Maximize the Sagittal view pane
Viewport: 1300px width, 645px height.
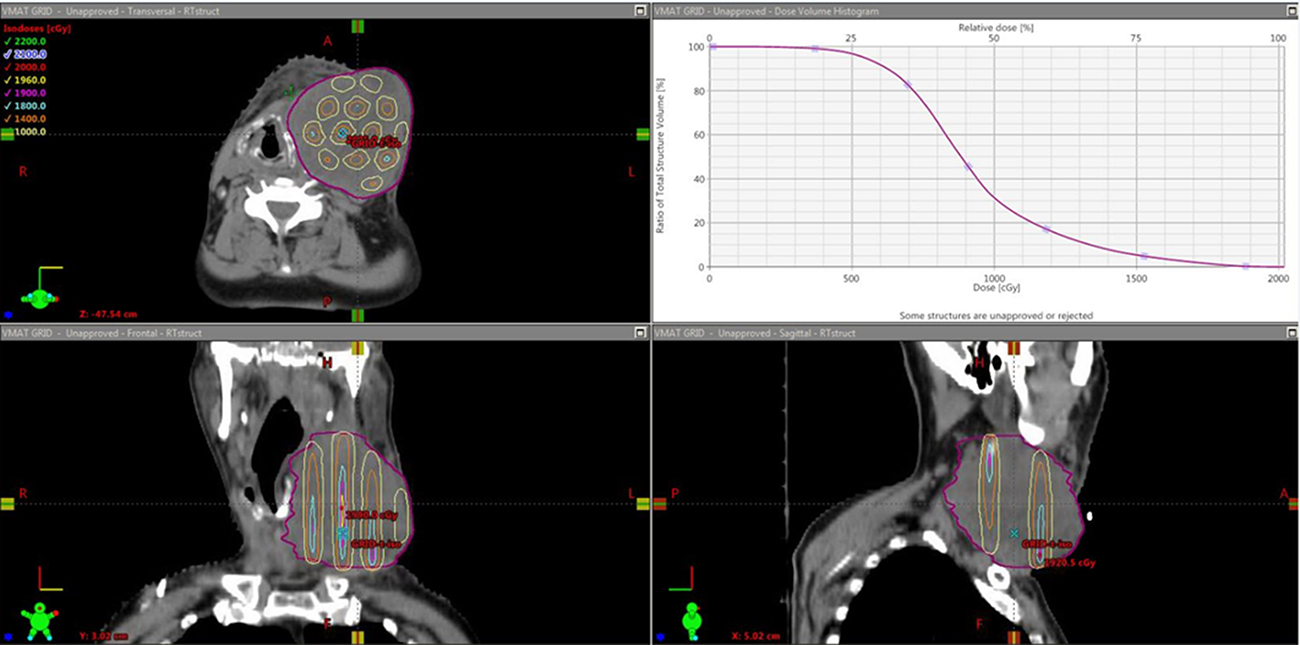tap(1291, 332)
